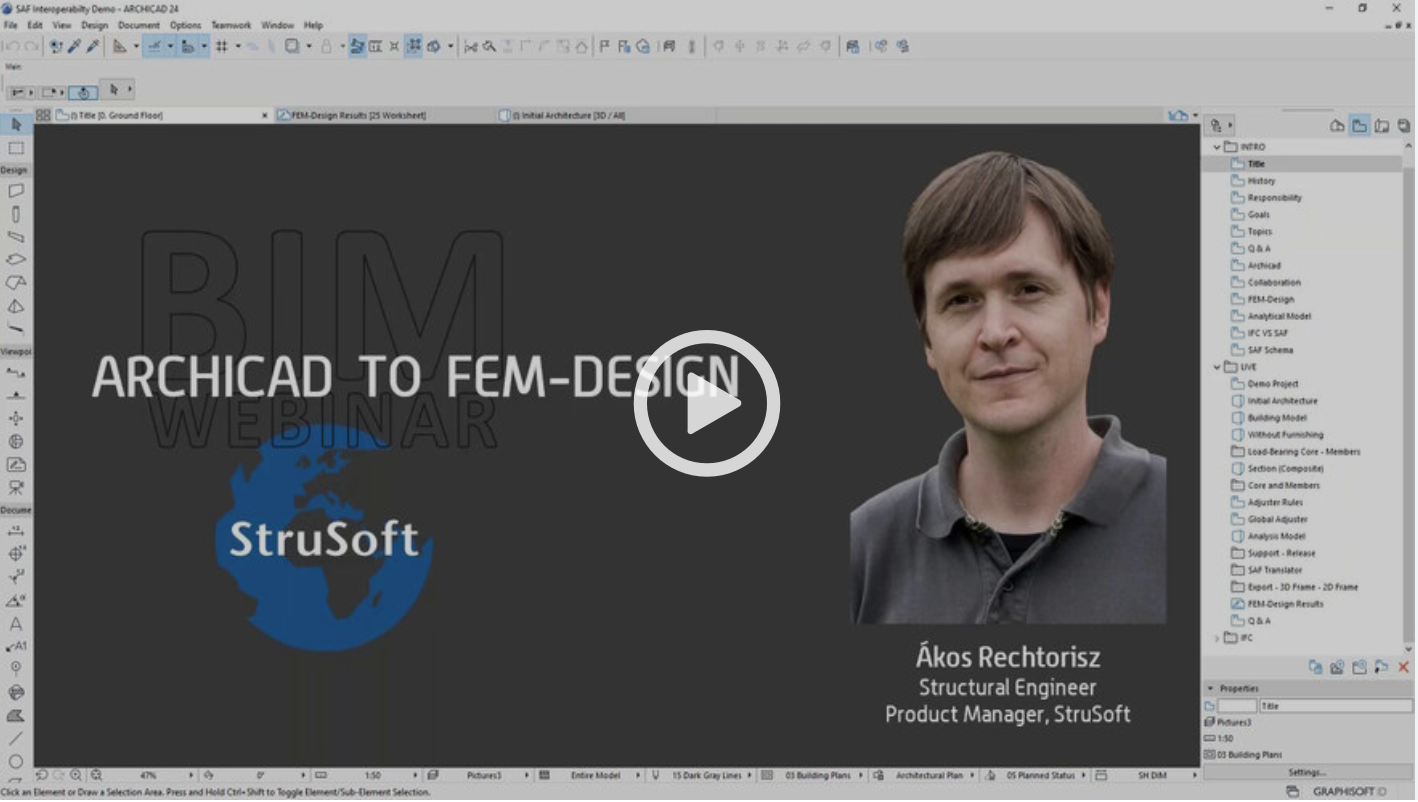
Task: Click Zoom In magnifier on the bottom bar
Action: tap(76, 775)
